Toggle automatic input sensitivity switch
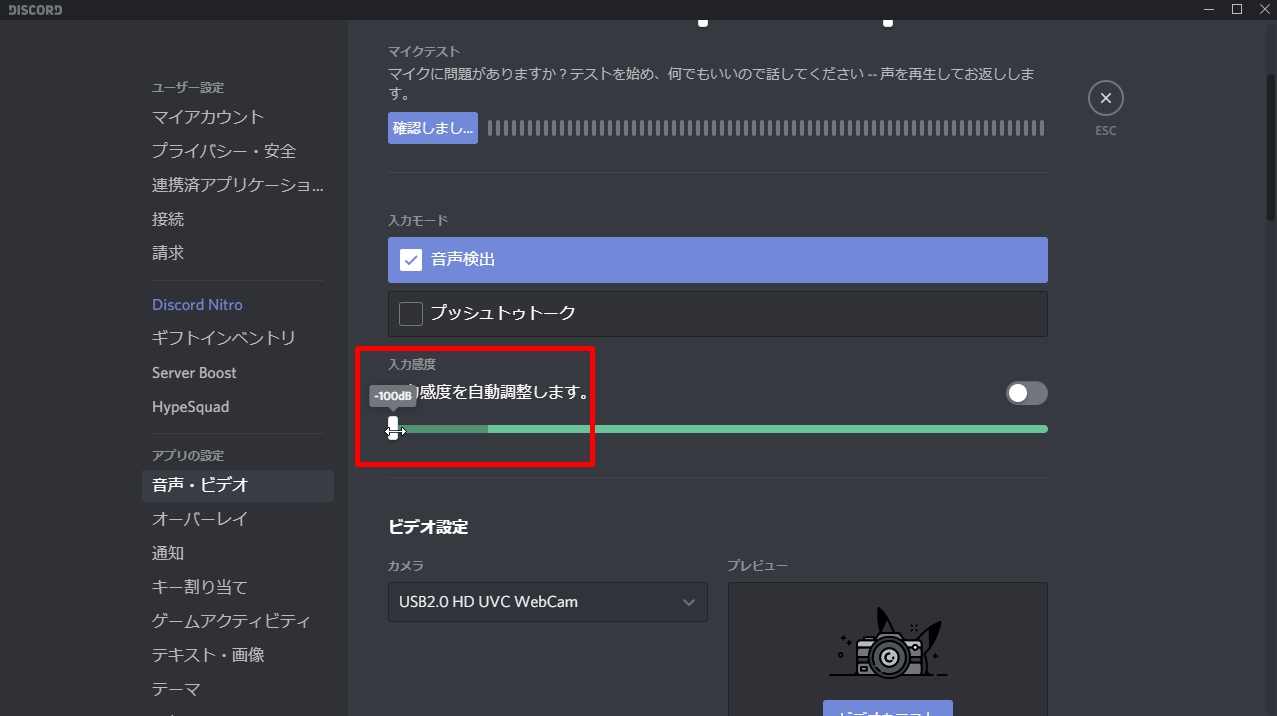 click(1026, 393)
